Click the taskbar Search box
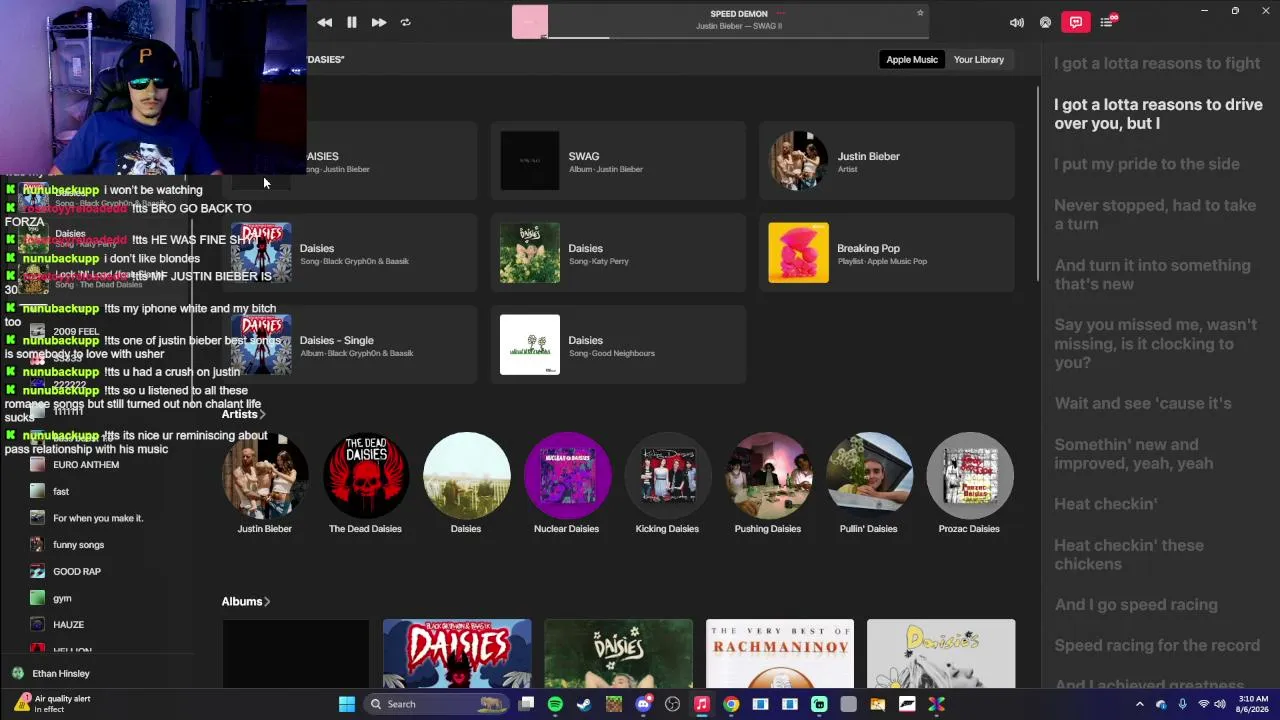Screen dimensions: 1280x720 (437, 704)
